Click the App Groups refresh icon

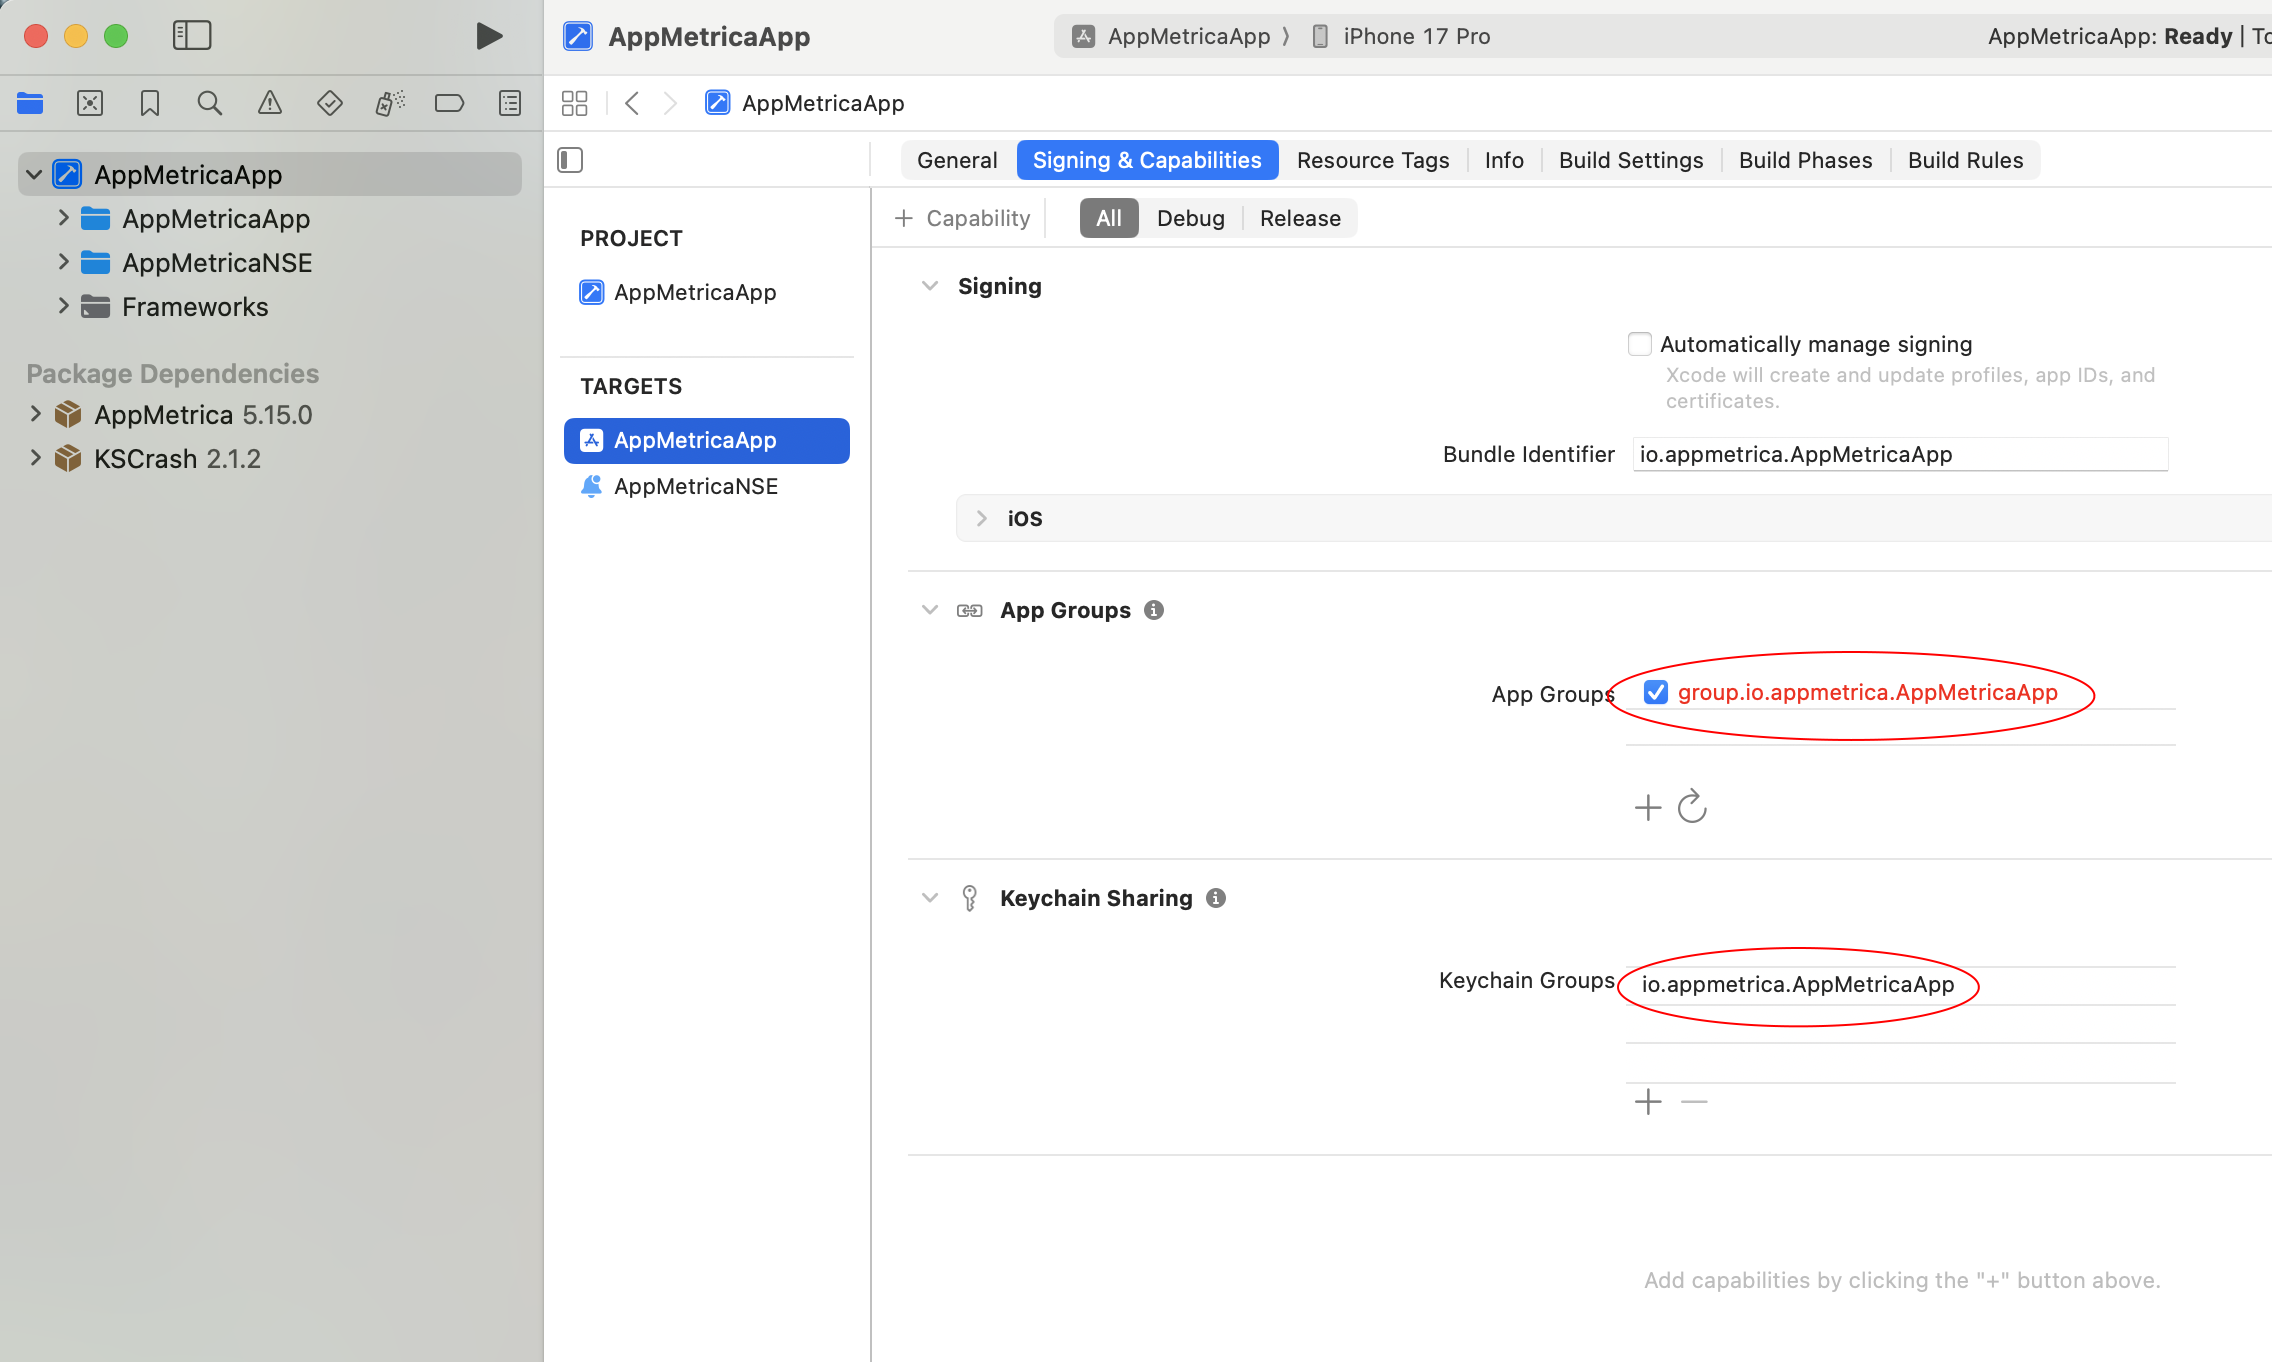1692,806
